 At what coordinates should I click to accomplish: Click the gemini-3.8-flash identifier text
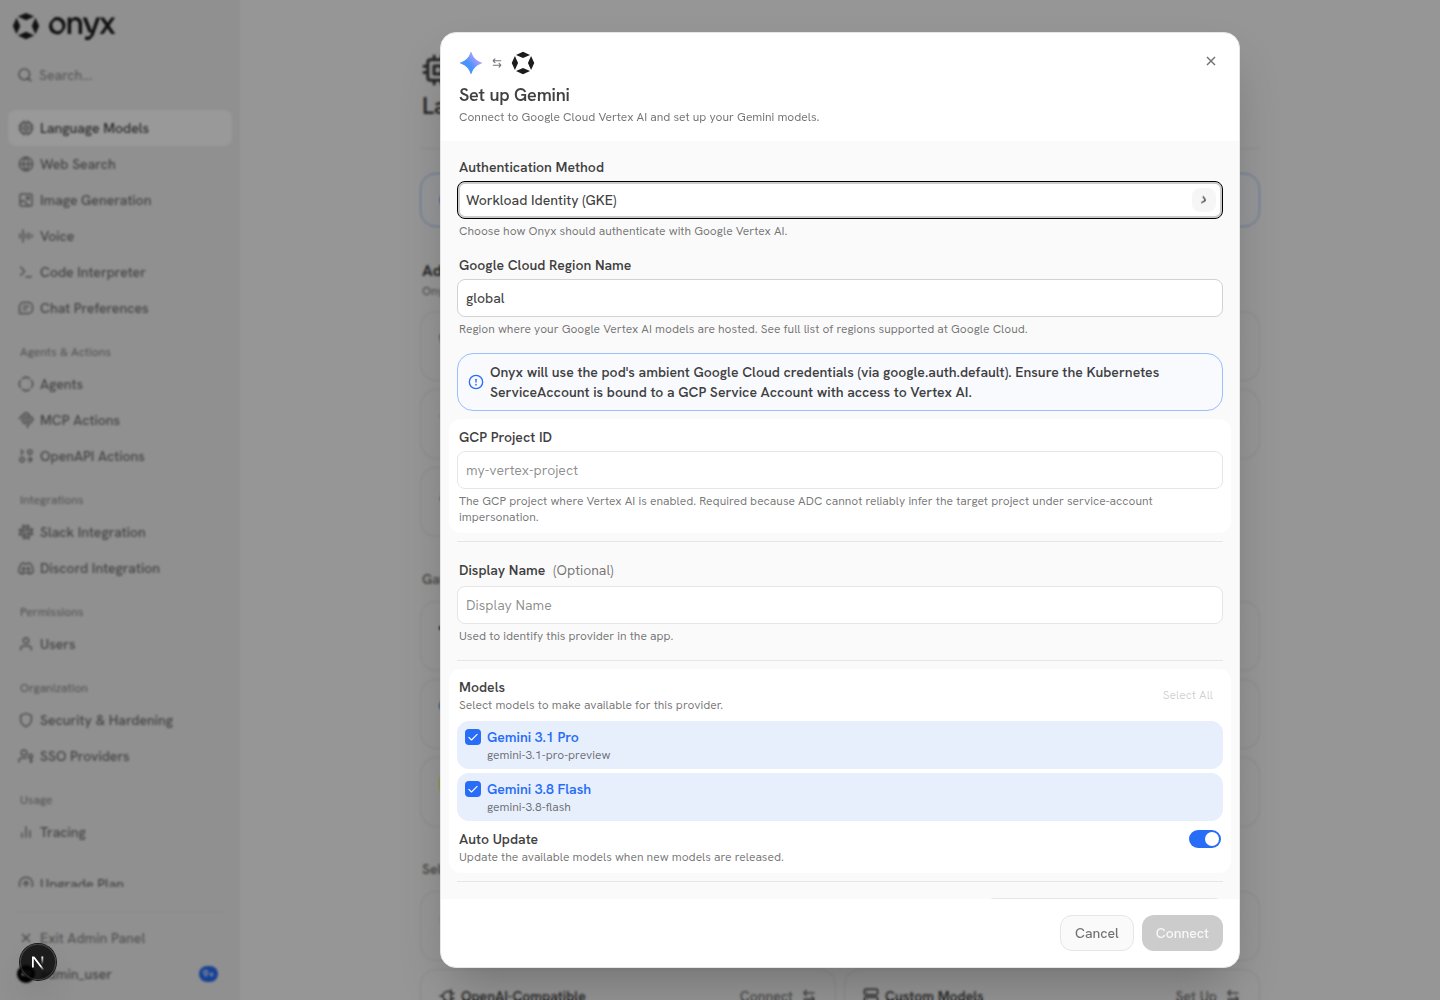pyautogui.click(x=529, y=807)
